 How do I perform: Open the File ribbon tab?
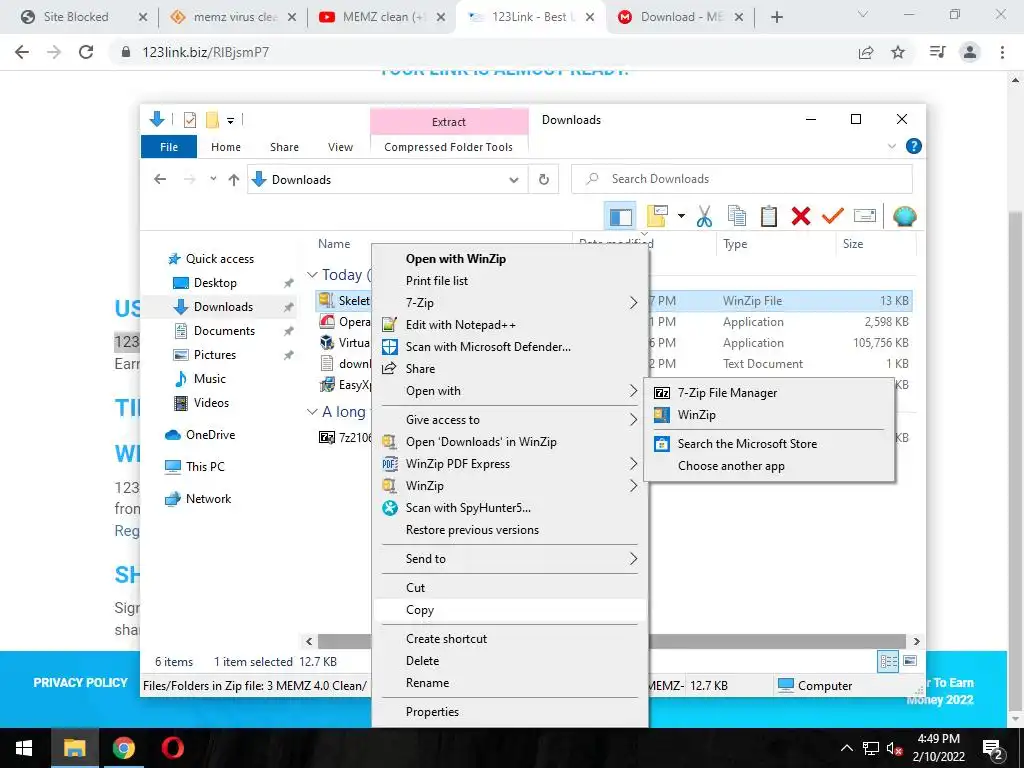tap(168, 147)
